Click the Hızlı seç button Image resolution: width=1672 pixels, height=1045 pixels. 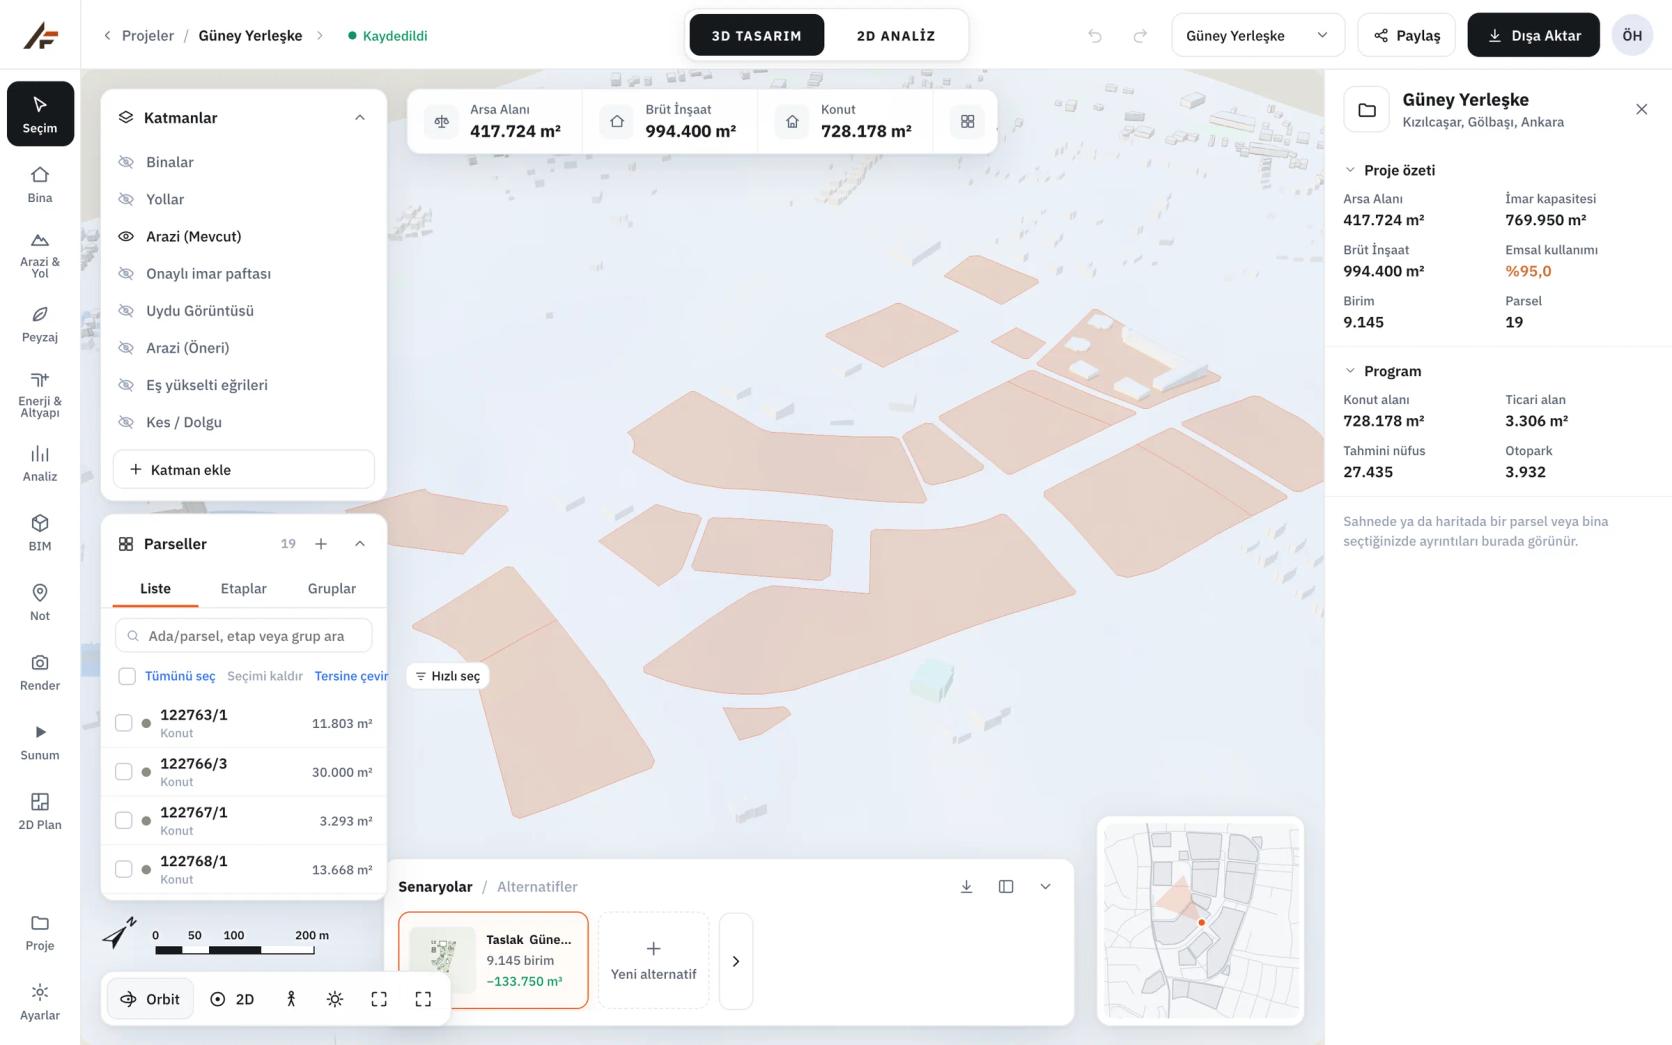point(448,677)
